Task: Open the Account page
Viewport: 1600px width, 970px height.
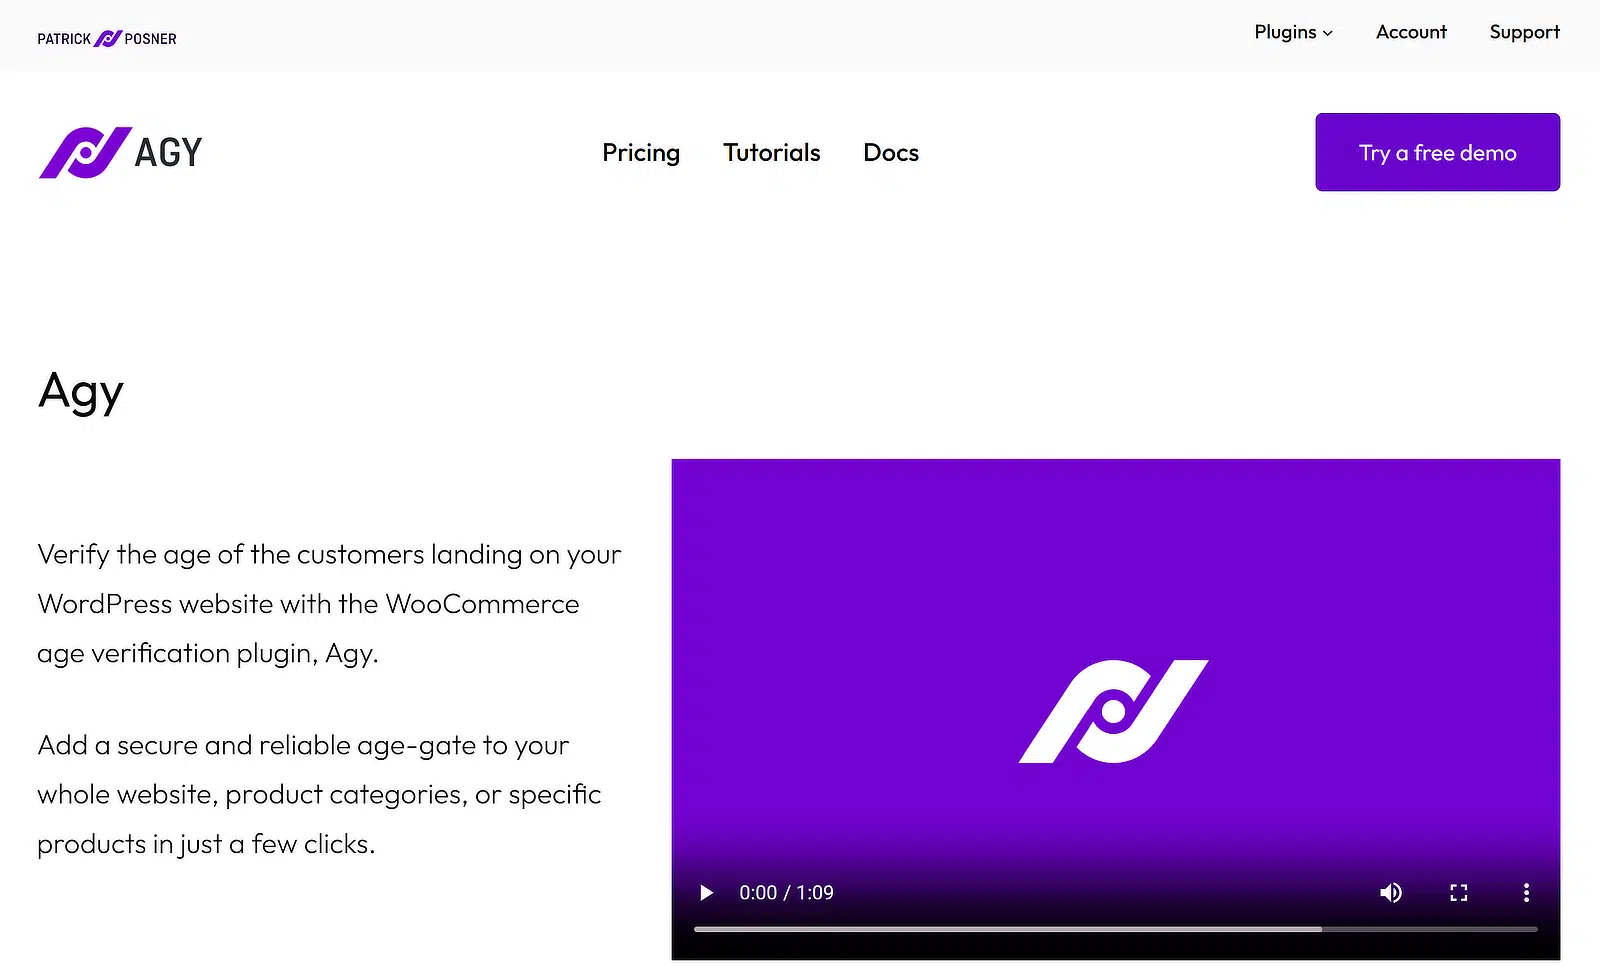Action: click(x=1411, y=32)
